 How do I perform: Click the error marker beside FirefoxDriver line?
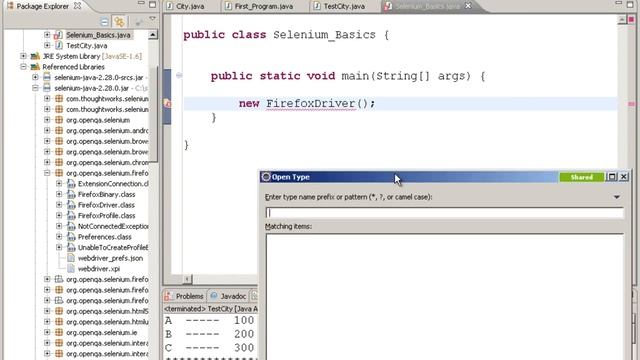[x=167, y=104]
